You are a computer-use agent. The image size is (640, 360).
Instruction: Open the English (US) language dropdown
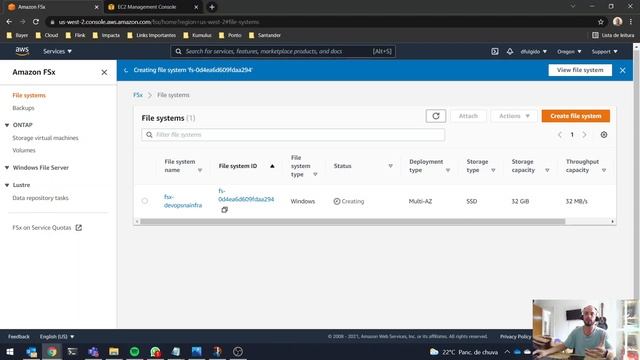click(57, 337)
